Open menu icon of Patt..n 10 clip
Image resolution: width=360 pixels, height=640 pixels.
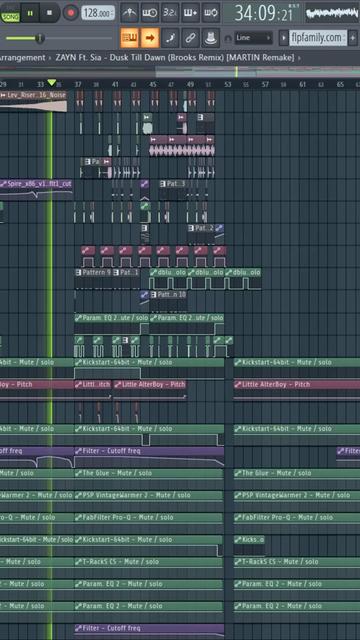point(153,294)
